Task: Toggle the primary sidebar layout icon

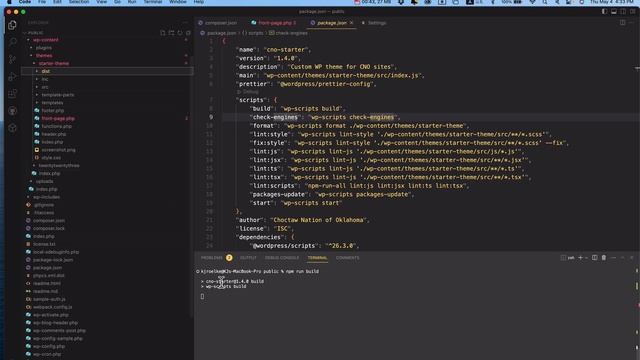Action: pyautogui.click(x=604, y=11)
